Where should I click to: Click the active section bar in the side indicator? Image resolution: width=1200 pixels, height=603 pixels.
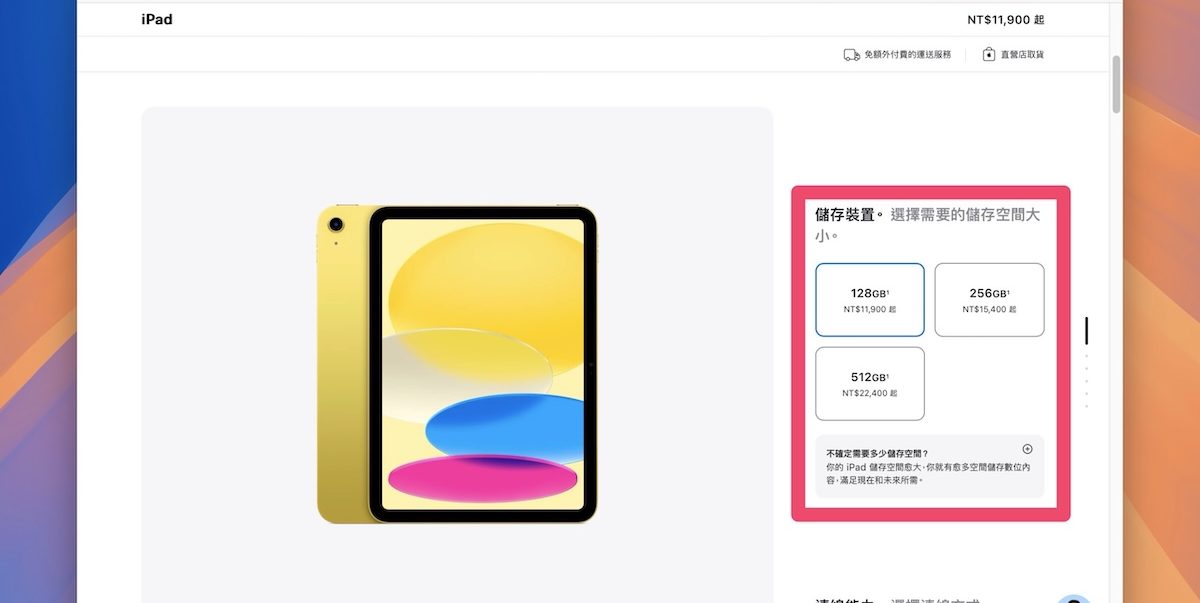[1087, 331]
